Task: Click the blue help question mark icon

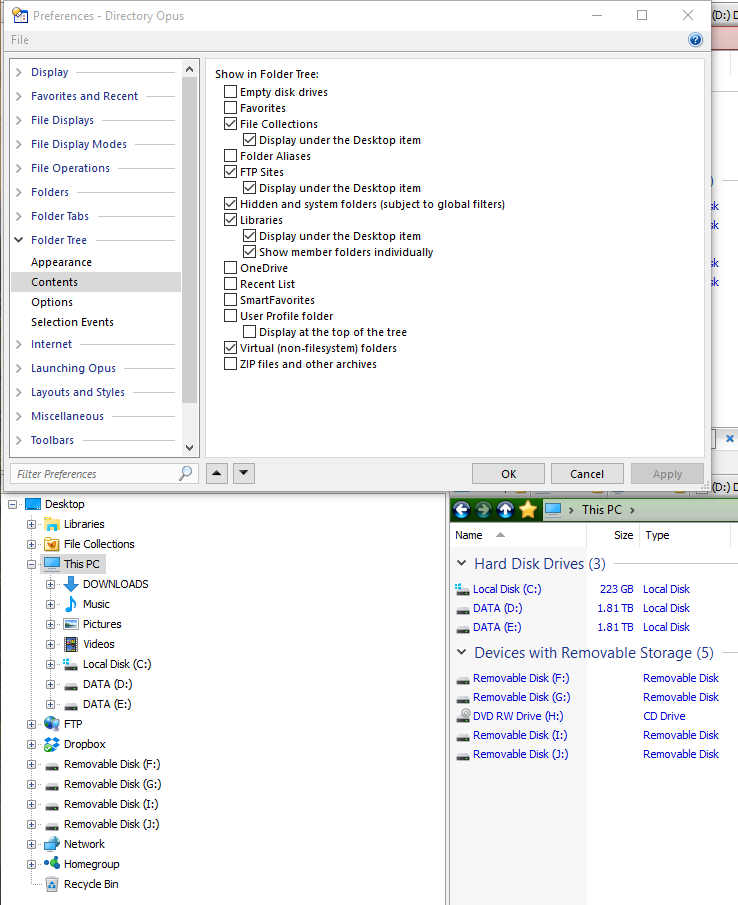Action: (x=695, y=40)
